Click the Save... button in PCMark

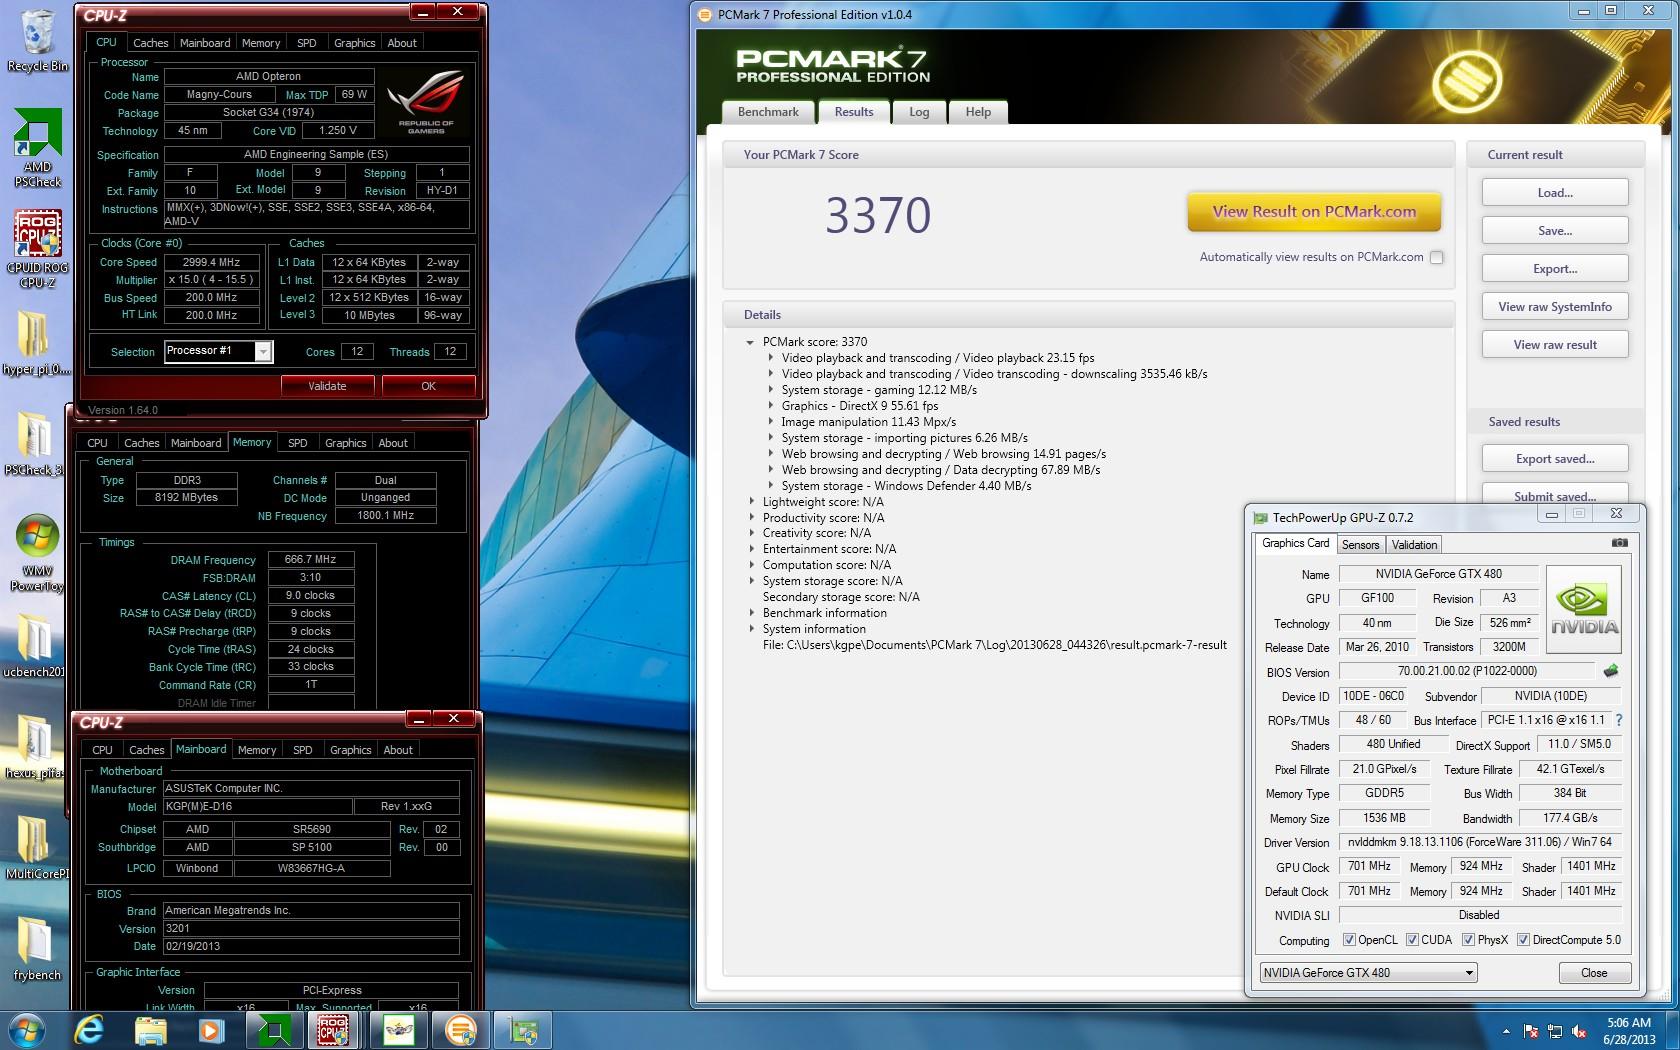coord(1555,231)
